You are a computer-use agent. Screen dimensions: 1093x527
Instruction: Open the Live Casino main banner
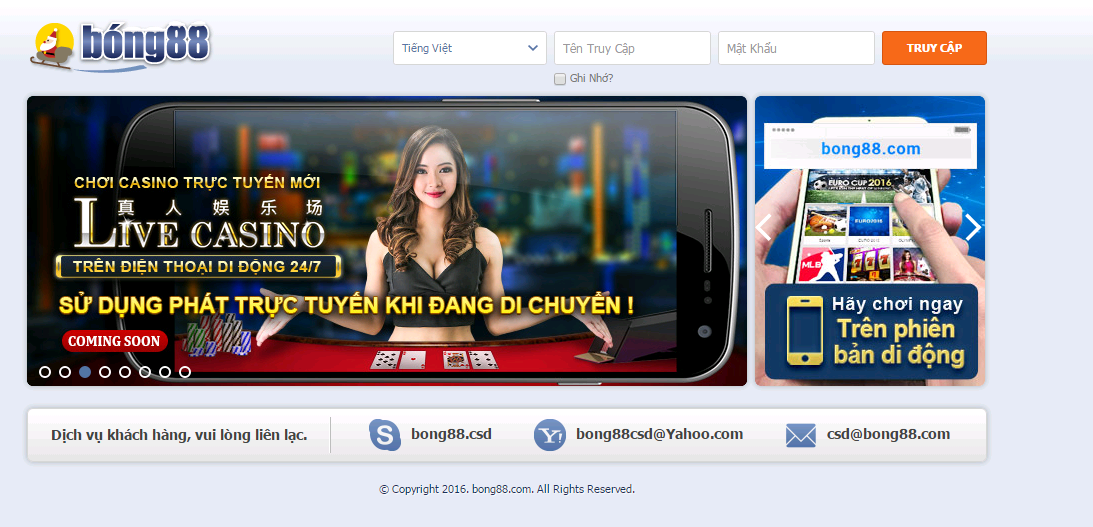click(x=387, y=241)
